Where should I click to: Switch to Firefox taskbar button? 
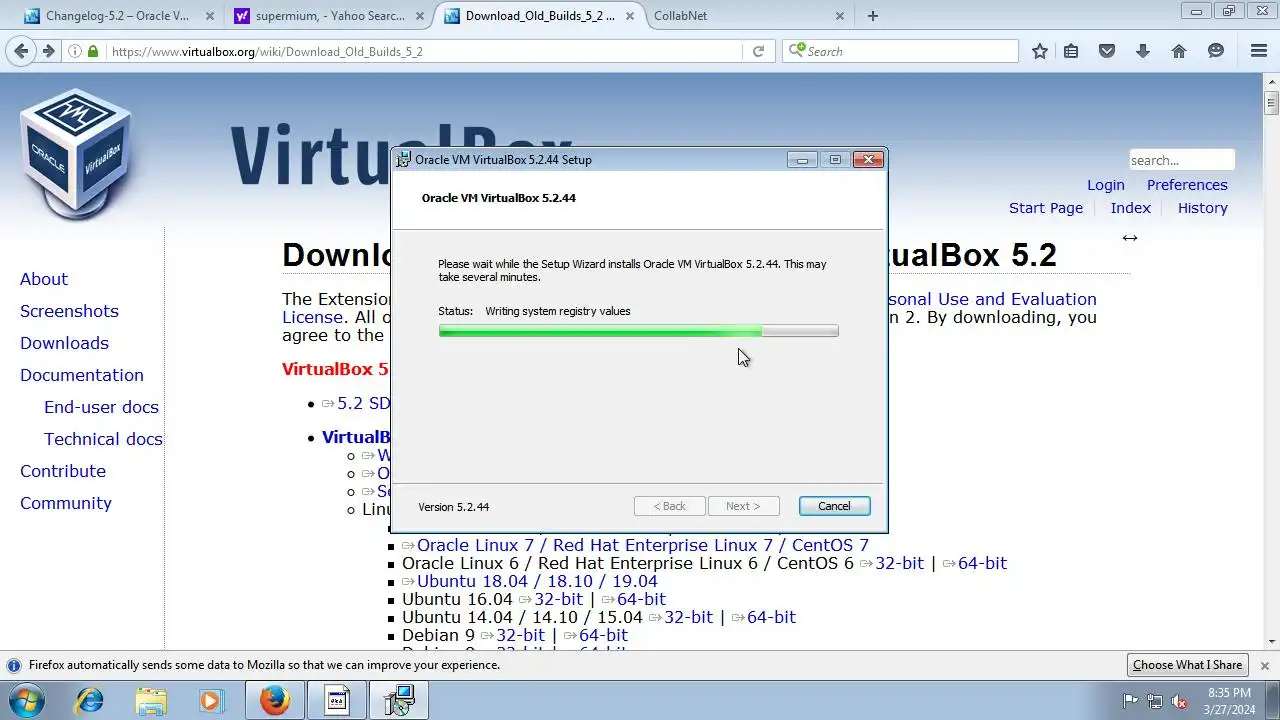(275, 700)
